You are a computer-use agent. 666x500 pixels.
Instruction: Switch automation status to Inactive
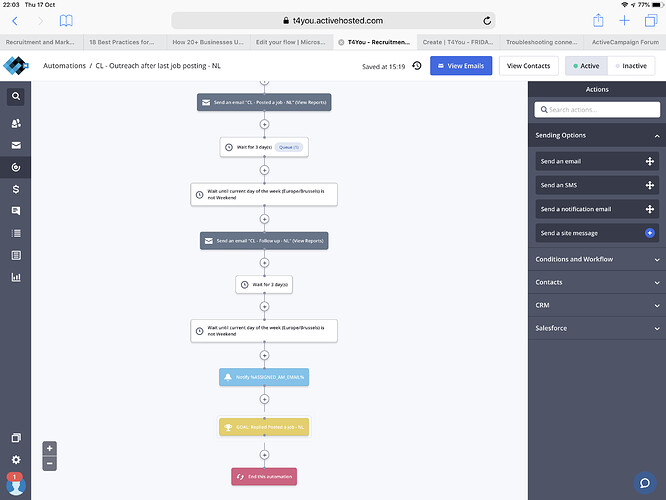coord(630,66)
